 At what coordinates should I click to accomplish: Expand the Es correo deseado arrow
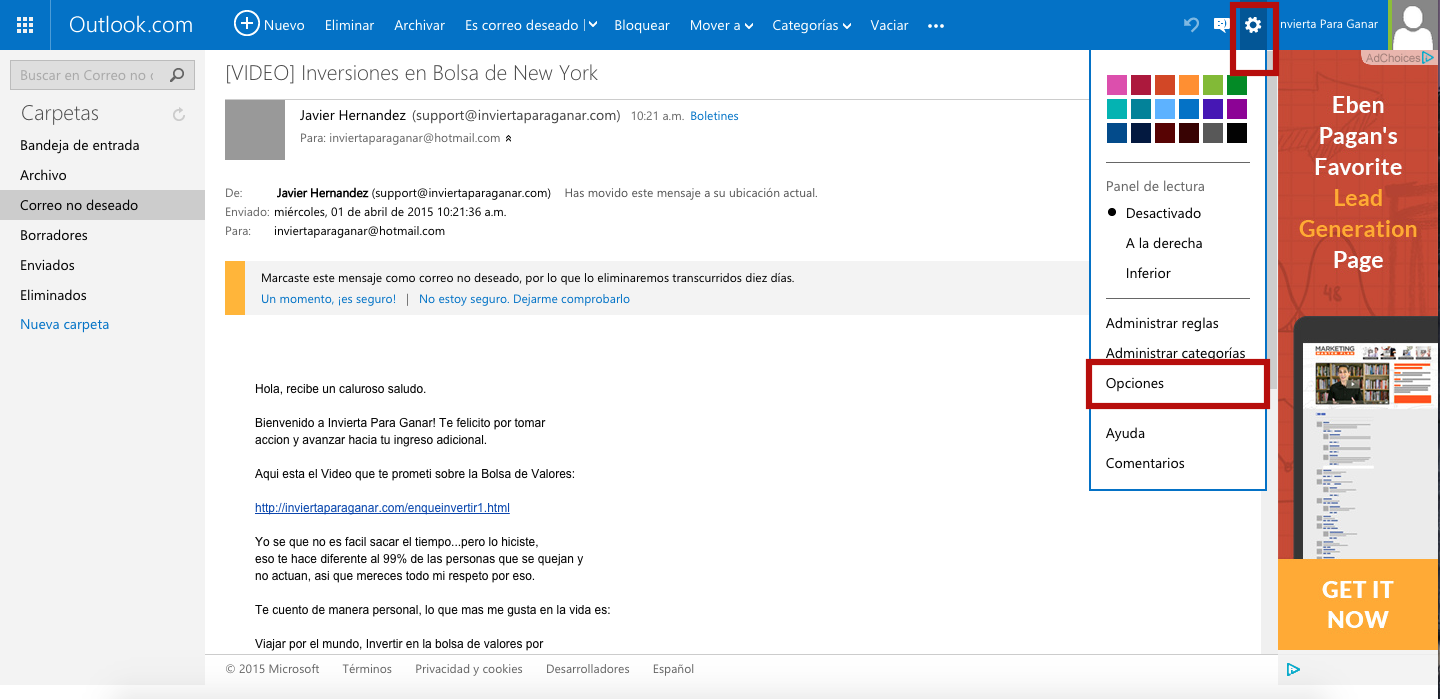point(592,25)
